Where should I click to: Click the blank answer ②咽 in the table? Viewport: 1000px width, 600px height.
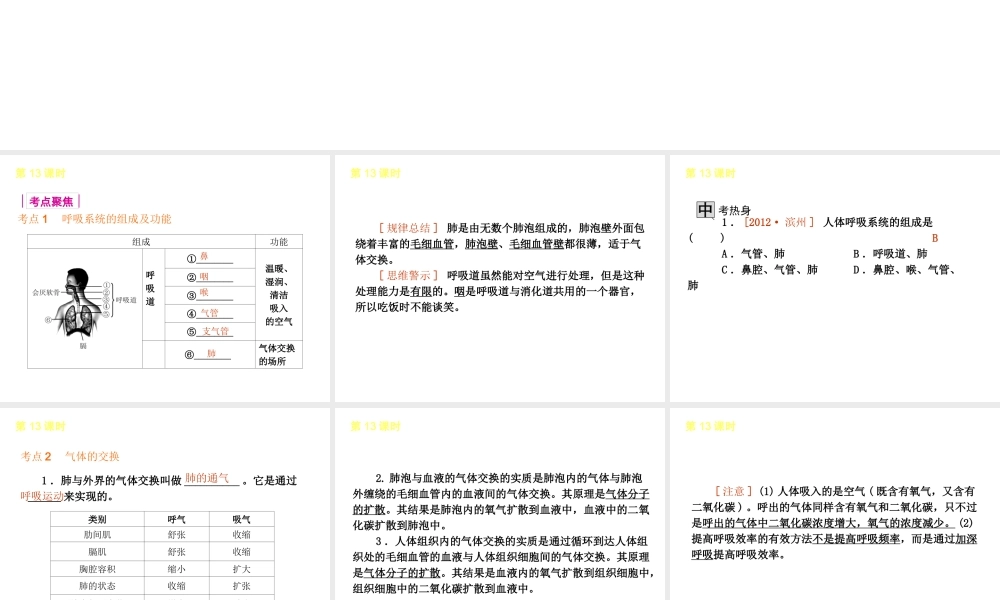click(x=209, y=277)
